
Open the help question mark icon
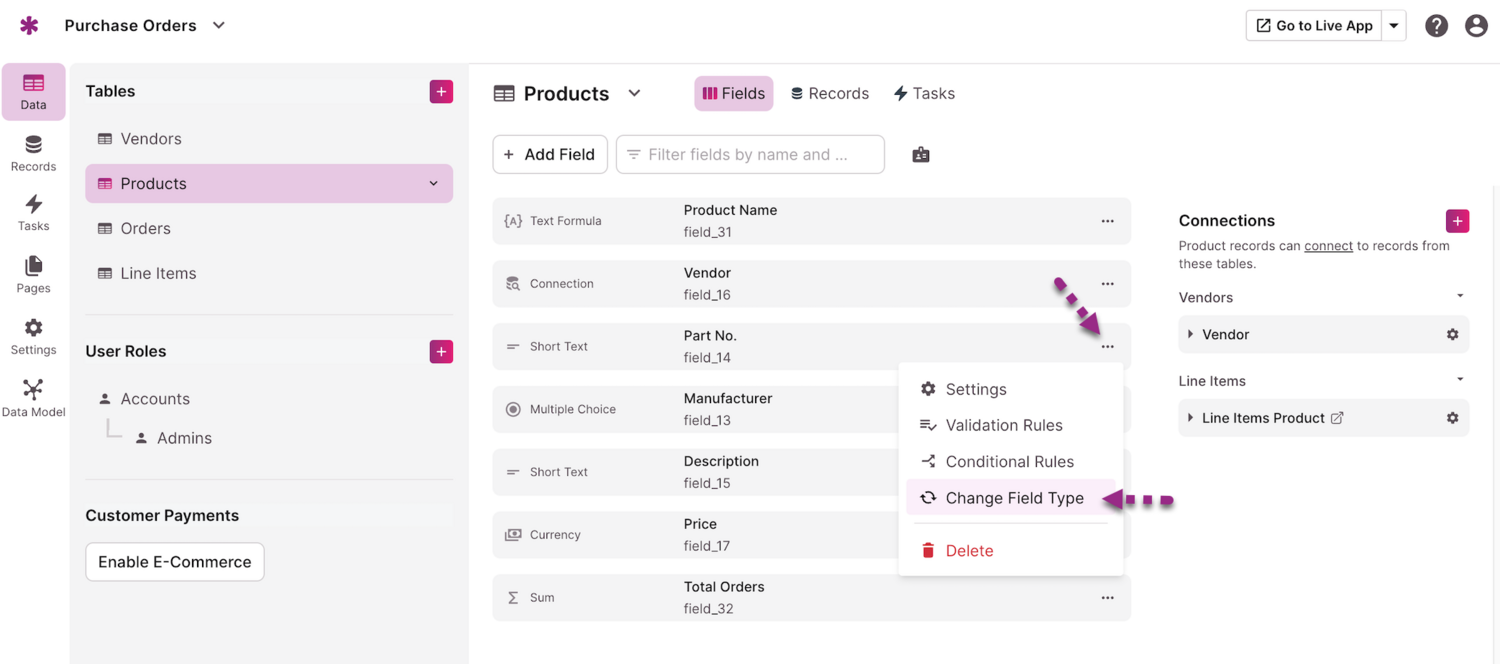pos(1436,26)
